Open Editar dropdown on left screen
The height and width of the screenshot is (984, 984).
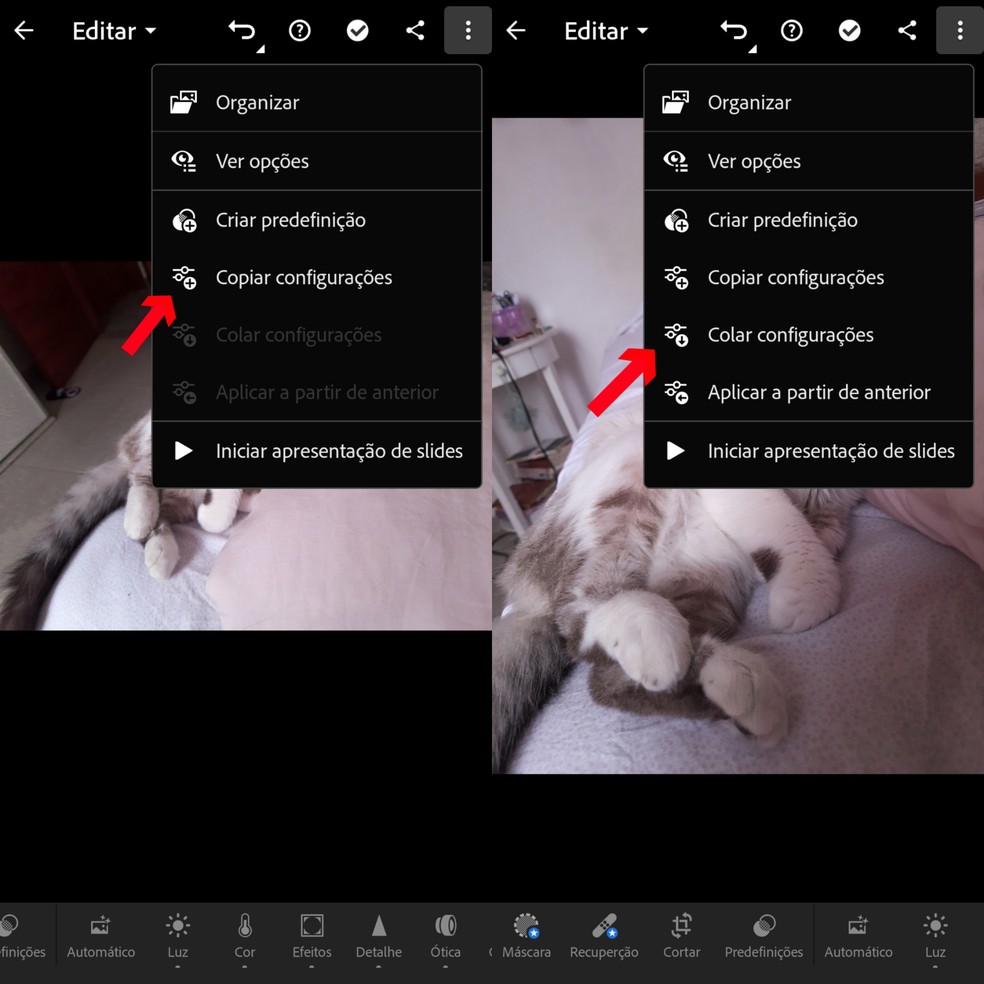114,31
